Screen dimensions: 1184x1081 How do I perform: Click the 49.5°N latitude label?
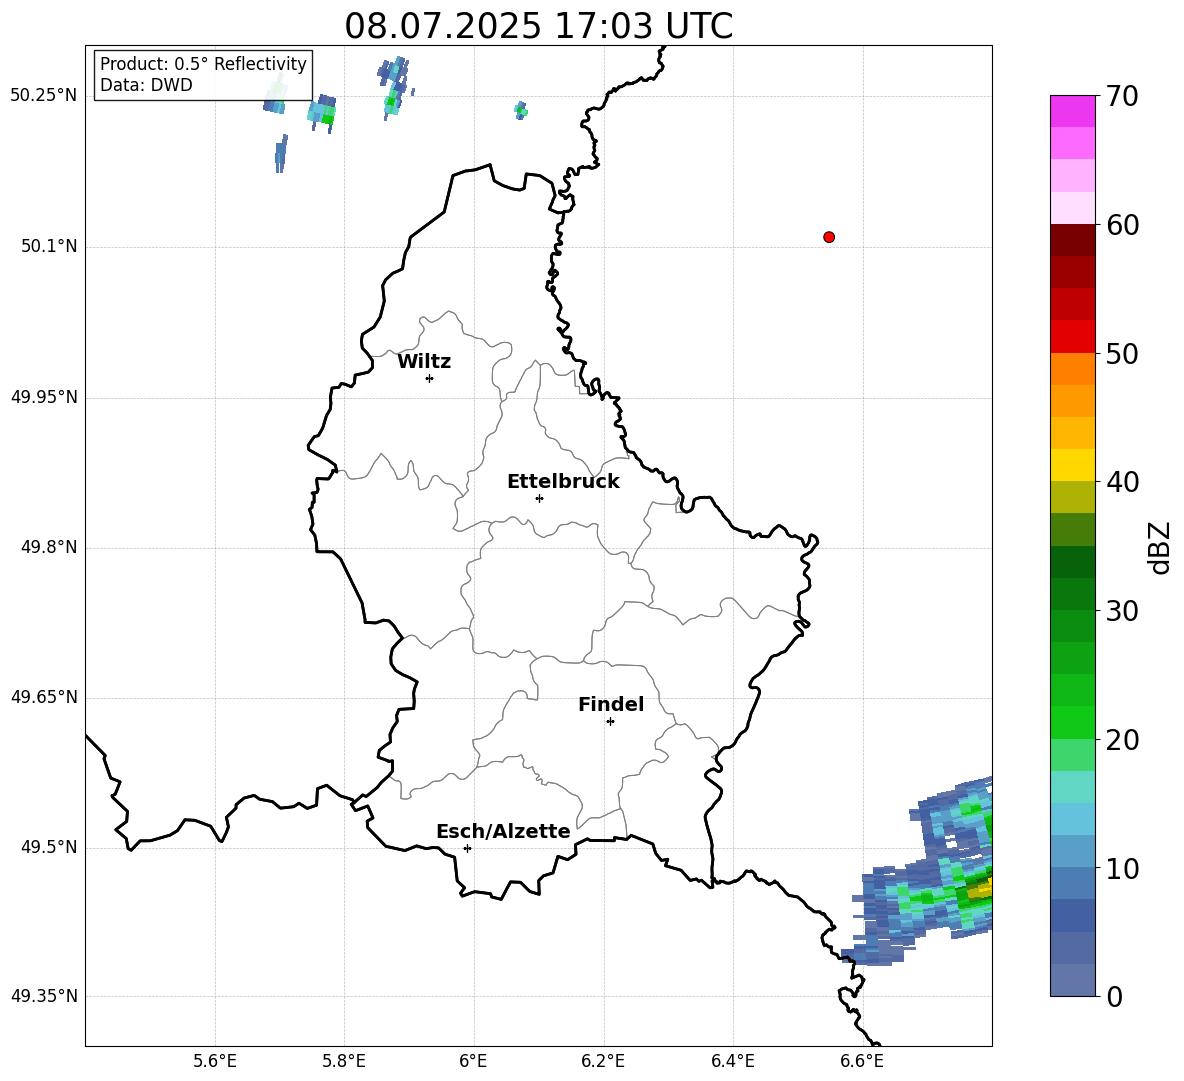tap(49, 847)
